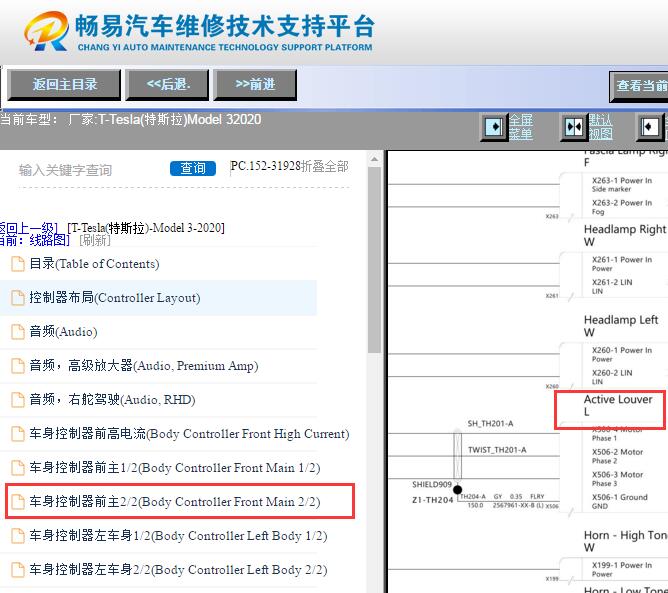Click the document icon beside 目录
The image size is (668, 593).
(x=18, y=264)
